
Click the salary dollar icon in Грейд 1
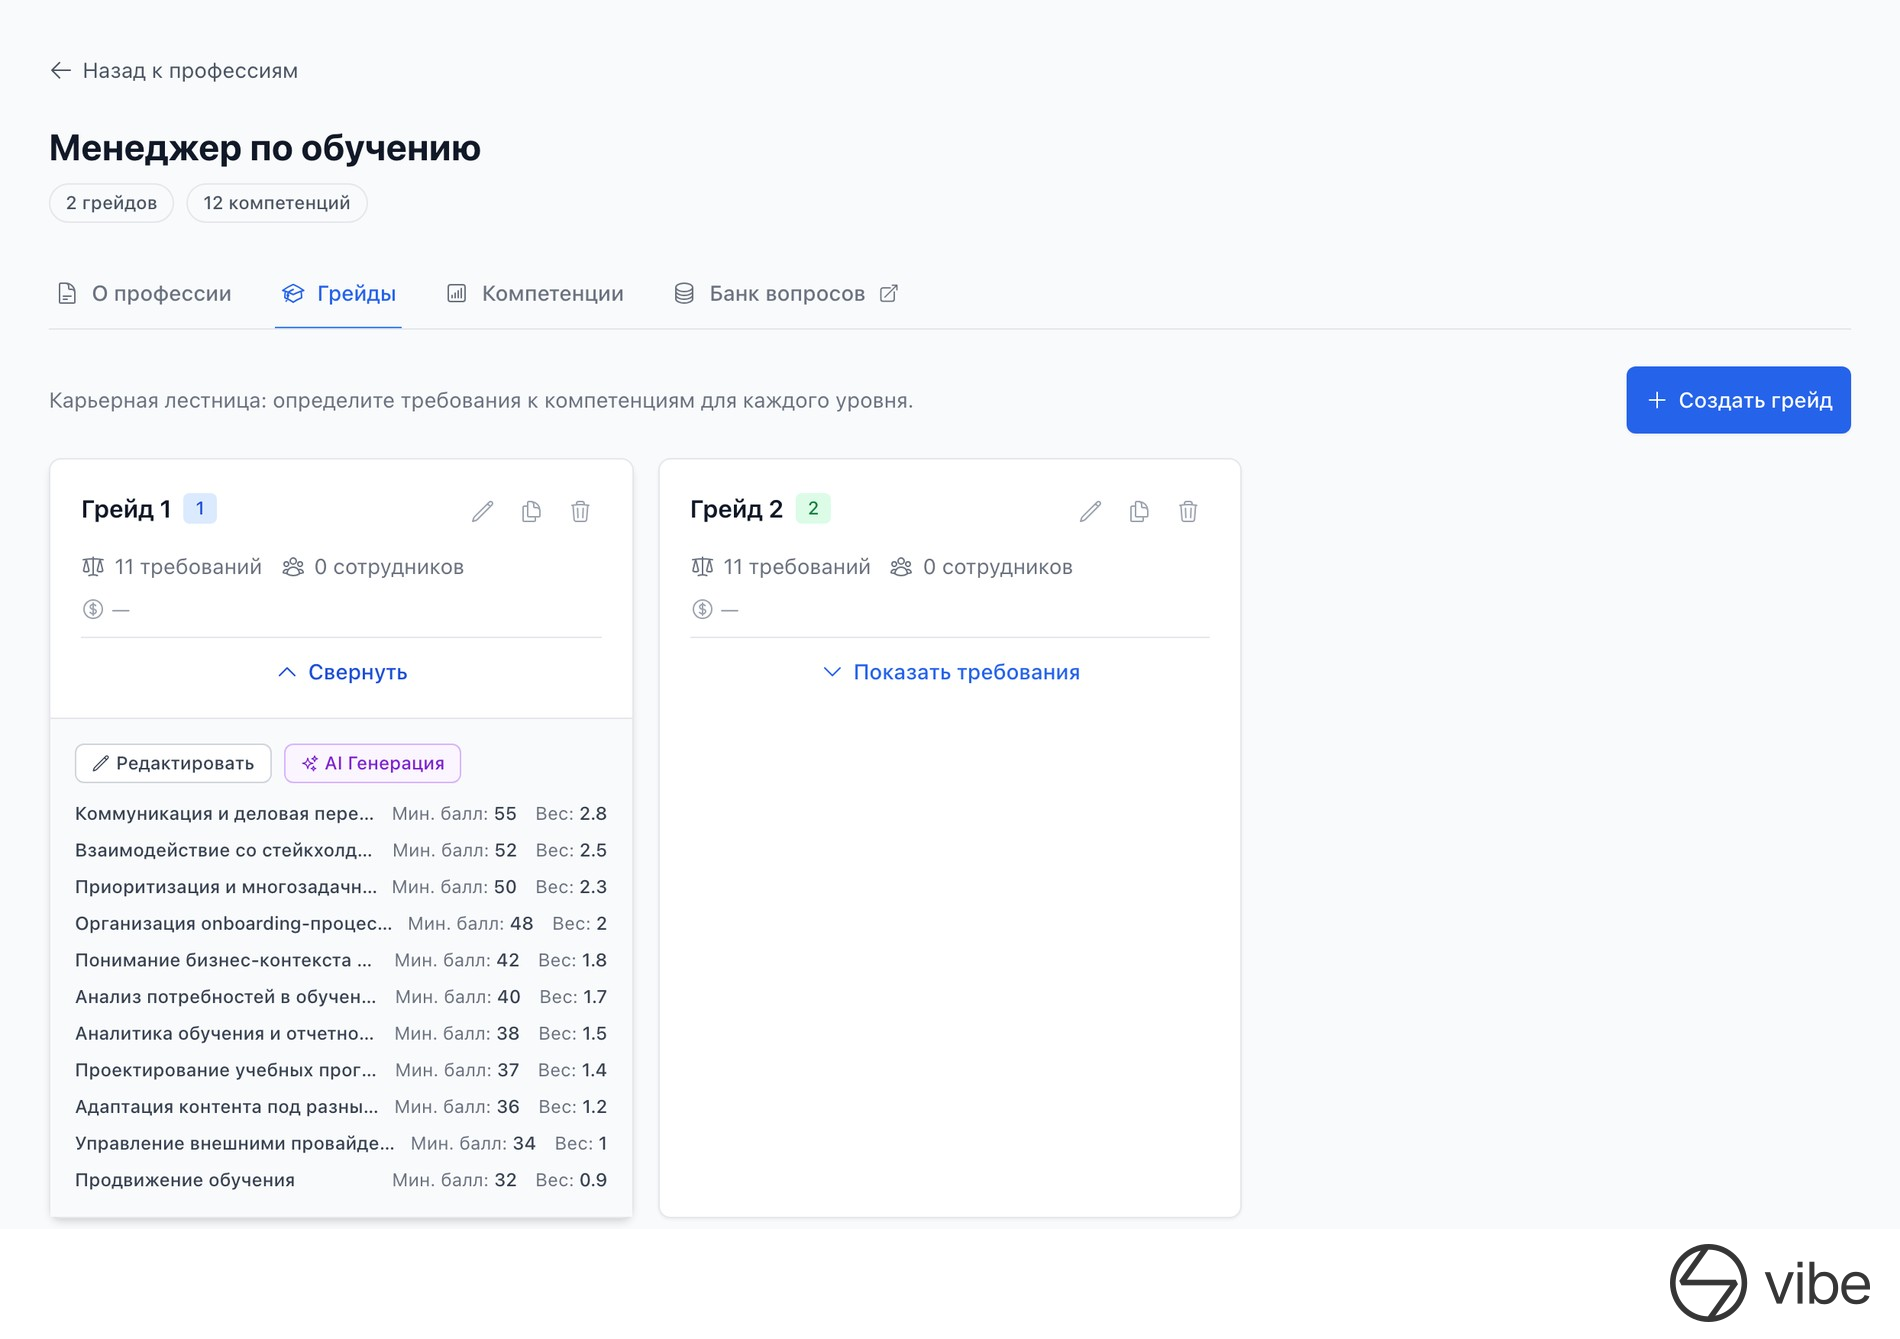click(93, 609)
